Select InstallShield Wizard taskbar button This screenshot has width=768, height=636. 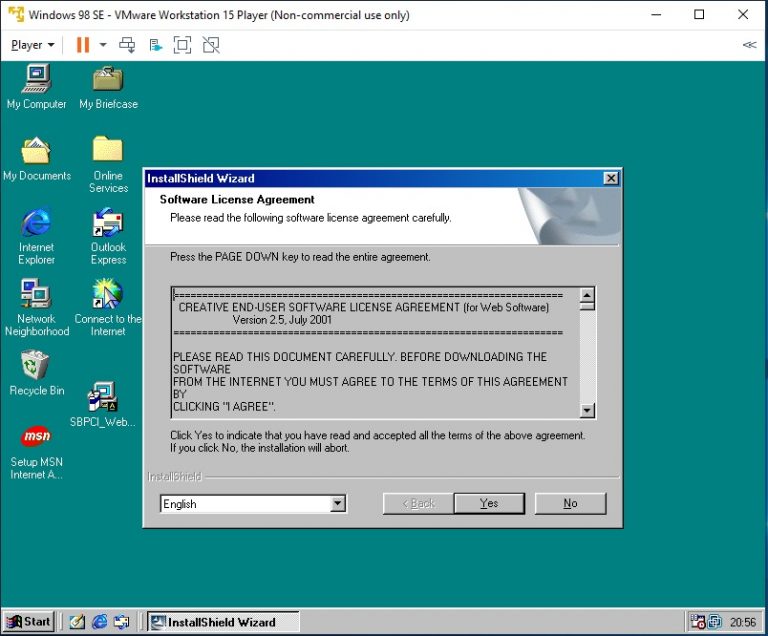tap(223, 622)
